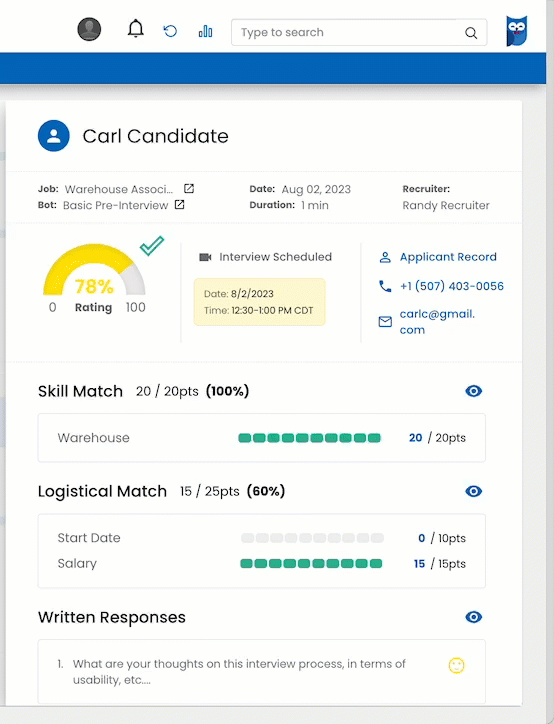
Task: Call +1 (507) 403-0056 link
Action: click(x=452, y=286)
